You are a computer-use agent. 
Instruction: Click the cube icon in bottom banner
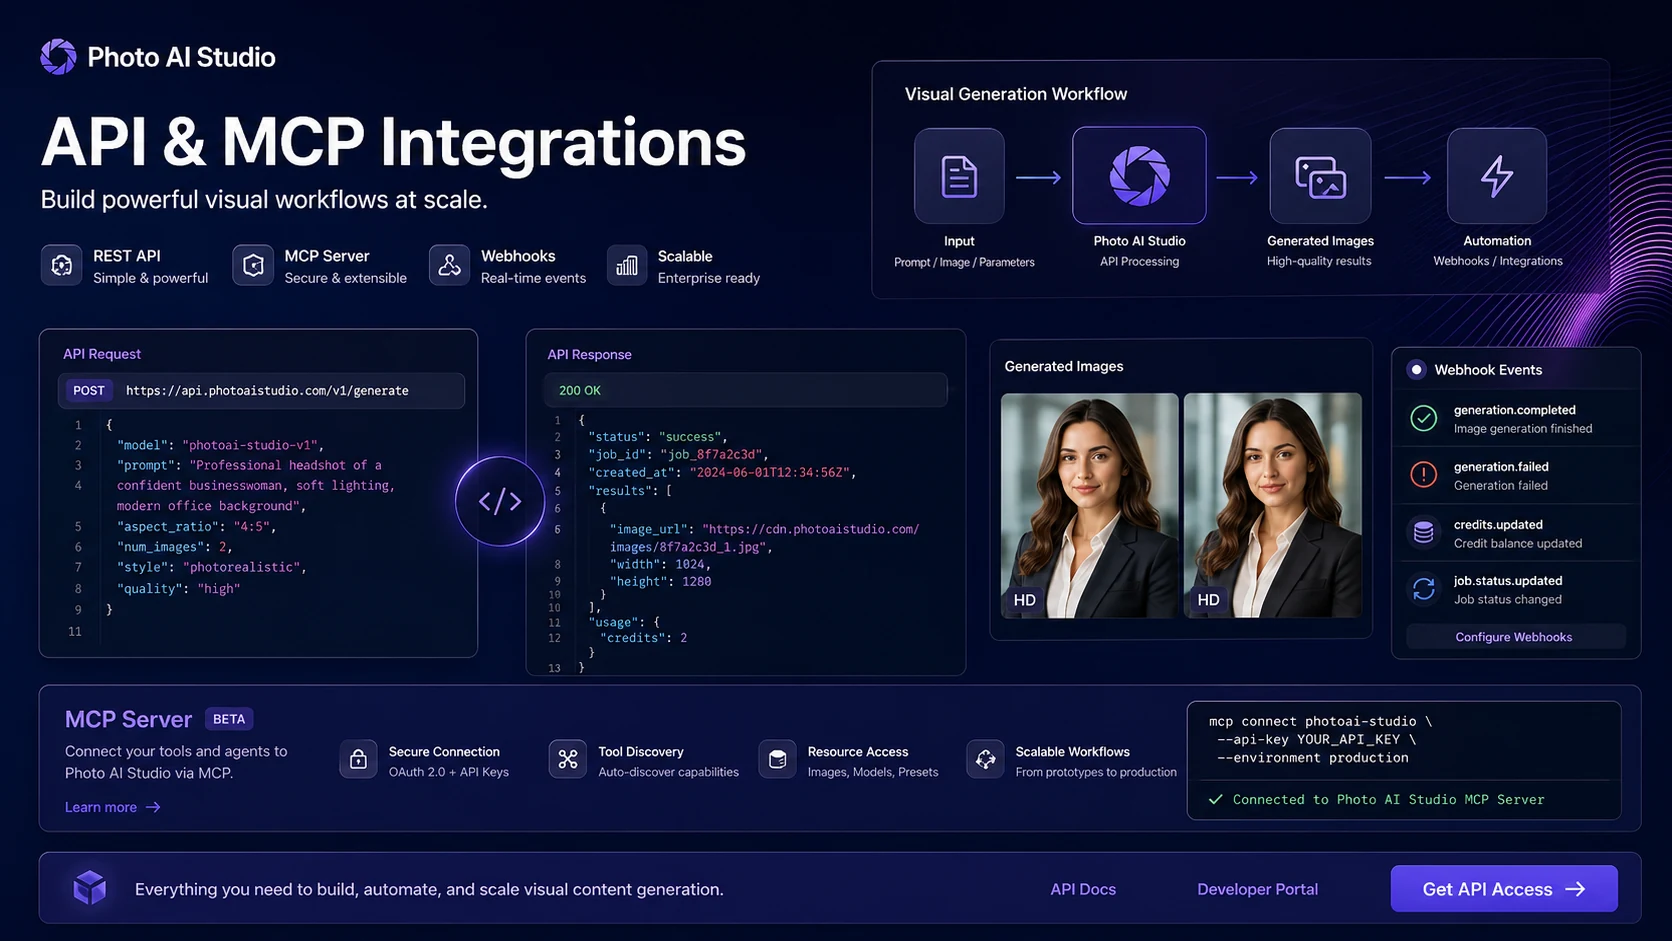click(x=90, y=887)
